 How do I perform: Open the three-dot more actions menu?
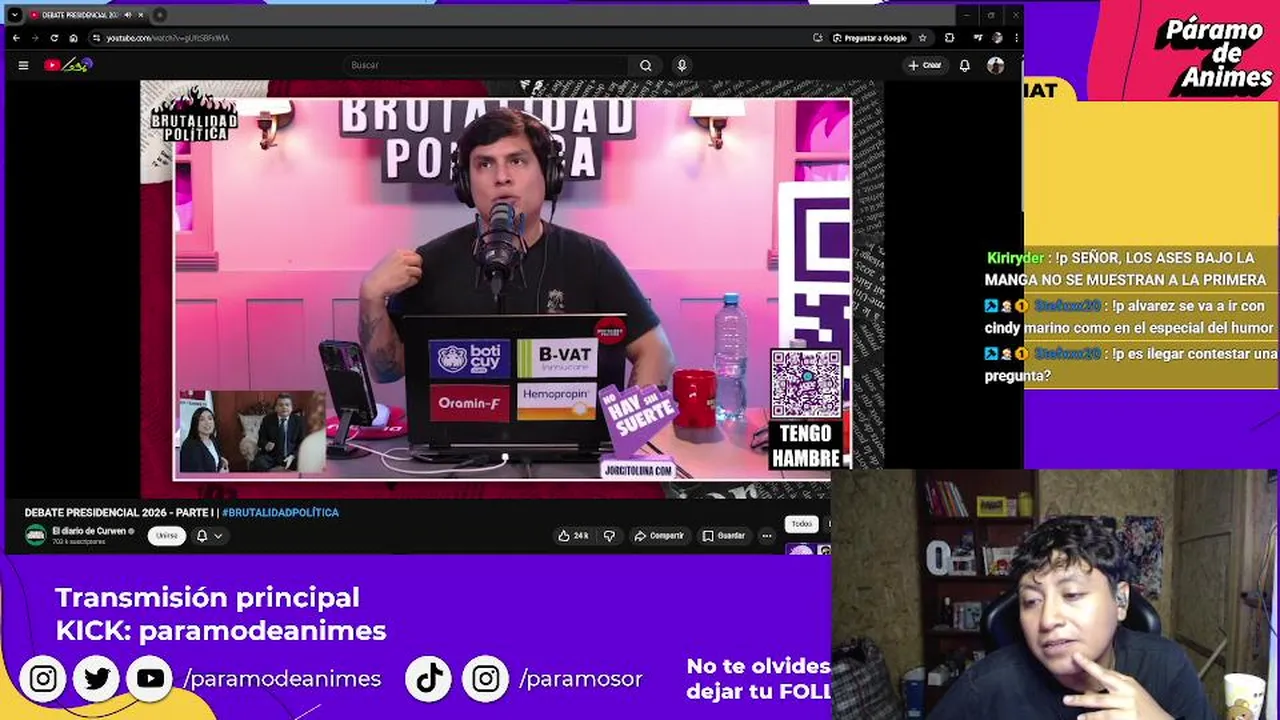coord(767,536)
